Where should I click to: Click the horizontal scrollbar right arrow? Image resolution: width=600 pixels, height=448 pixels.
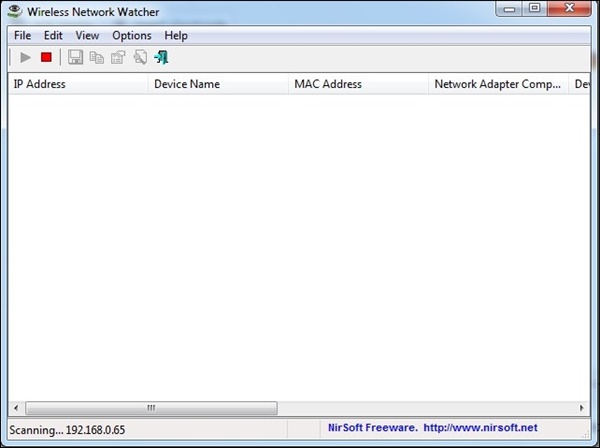pyautogui.click(x=583, y=408)
